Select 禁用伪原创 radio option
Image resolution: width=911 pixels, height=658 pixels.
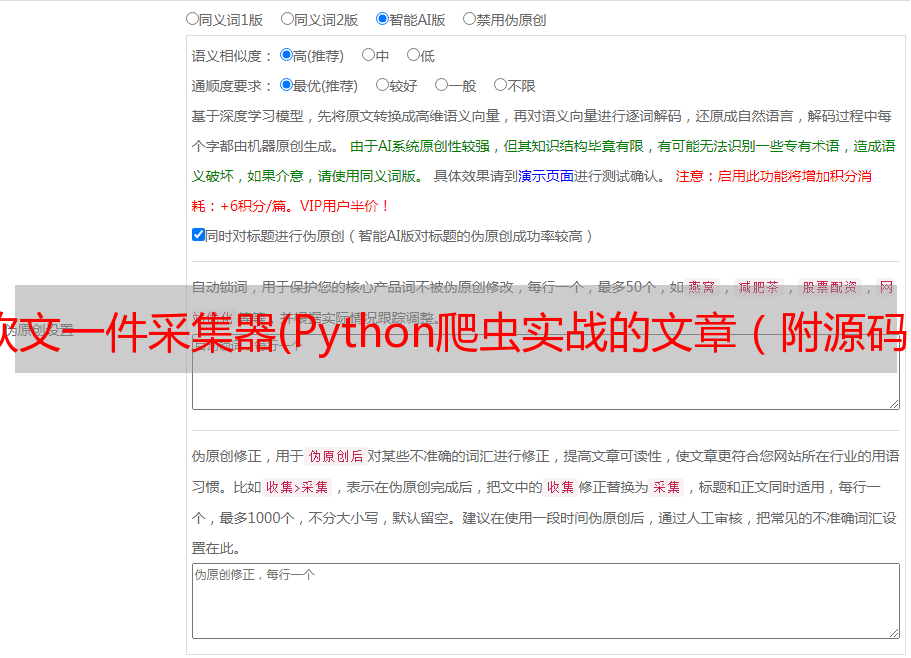click(x=469, y=19)
